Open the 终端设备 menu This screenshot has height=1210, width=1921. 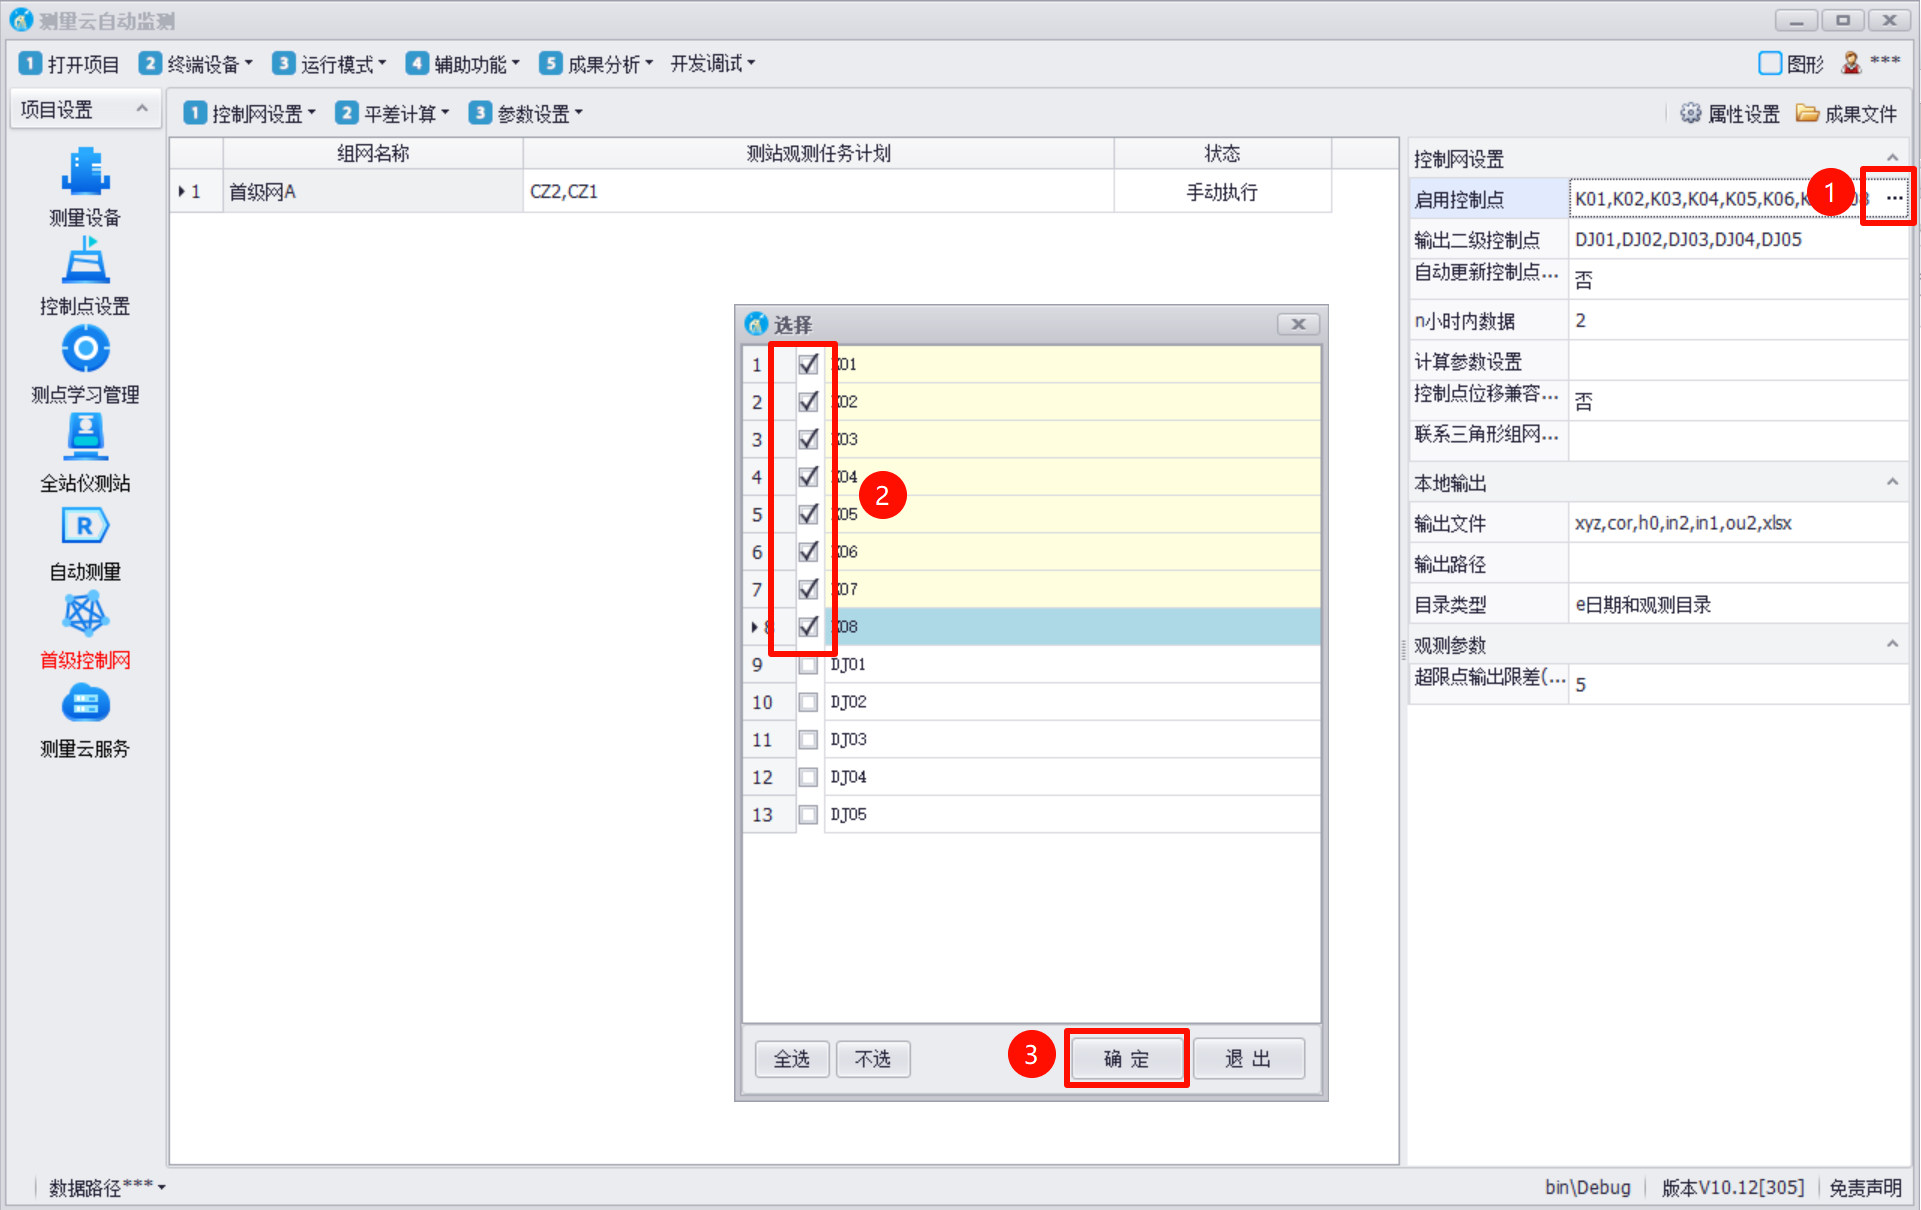196,64
